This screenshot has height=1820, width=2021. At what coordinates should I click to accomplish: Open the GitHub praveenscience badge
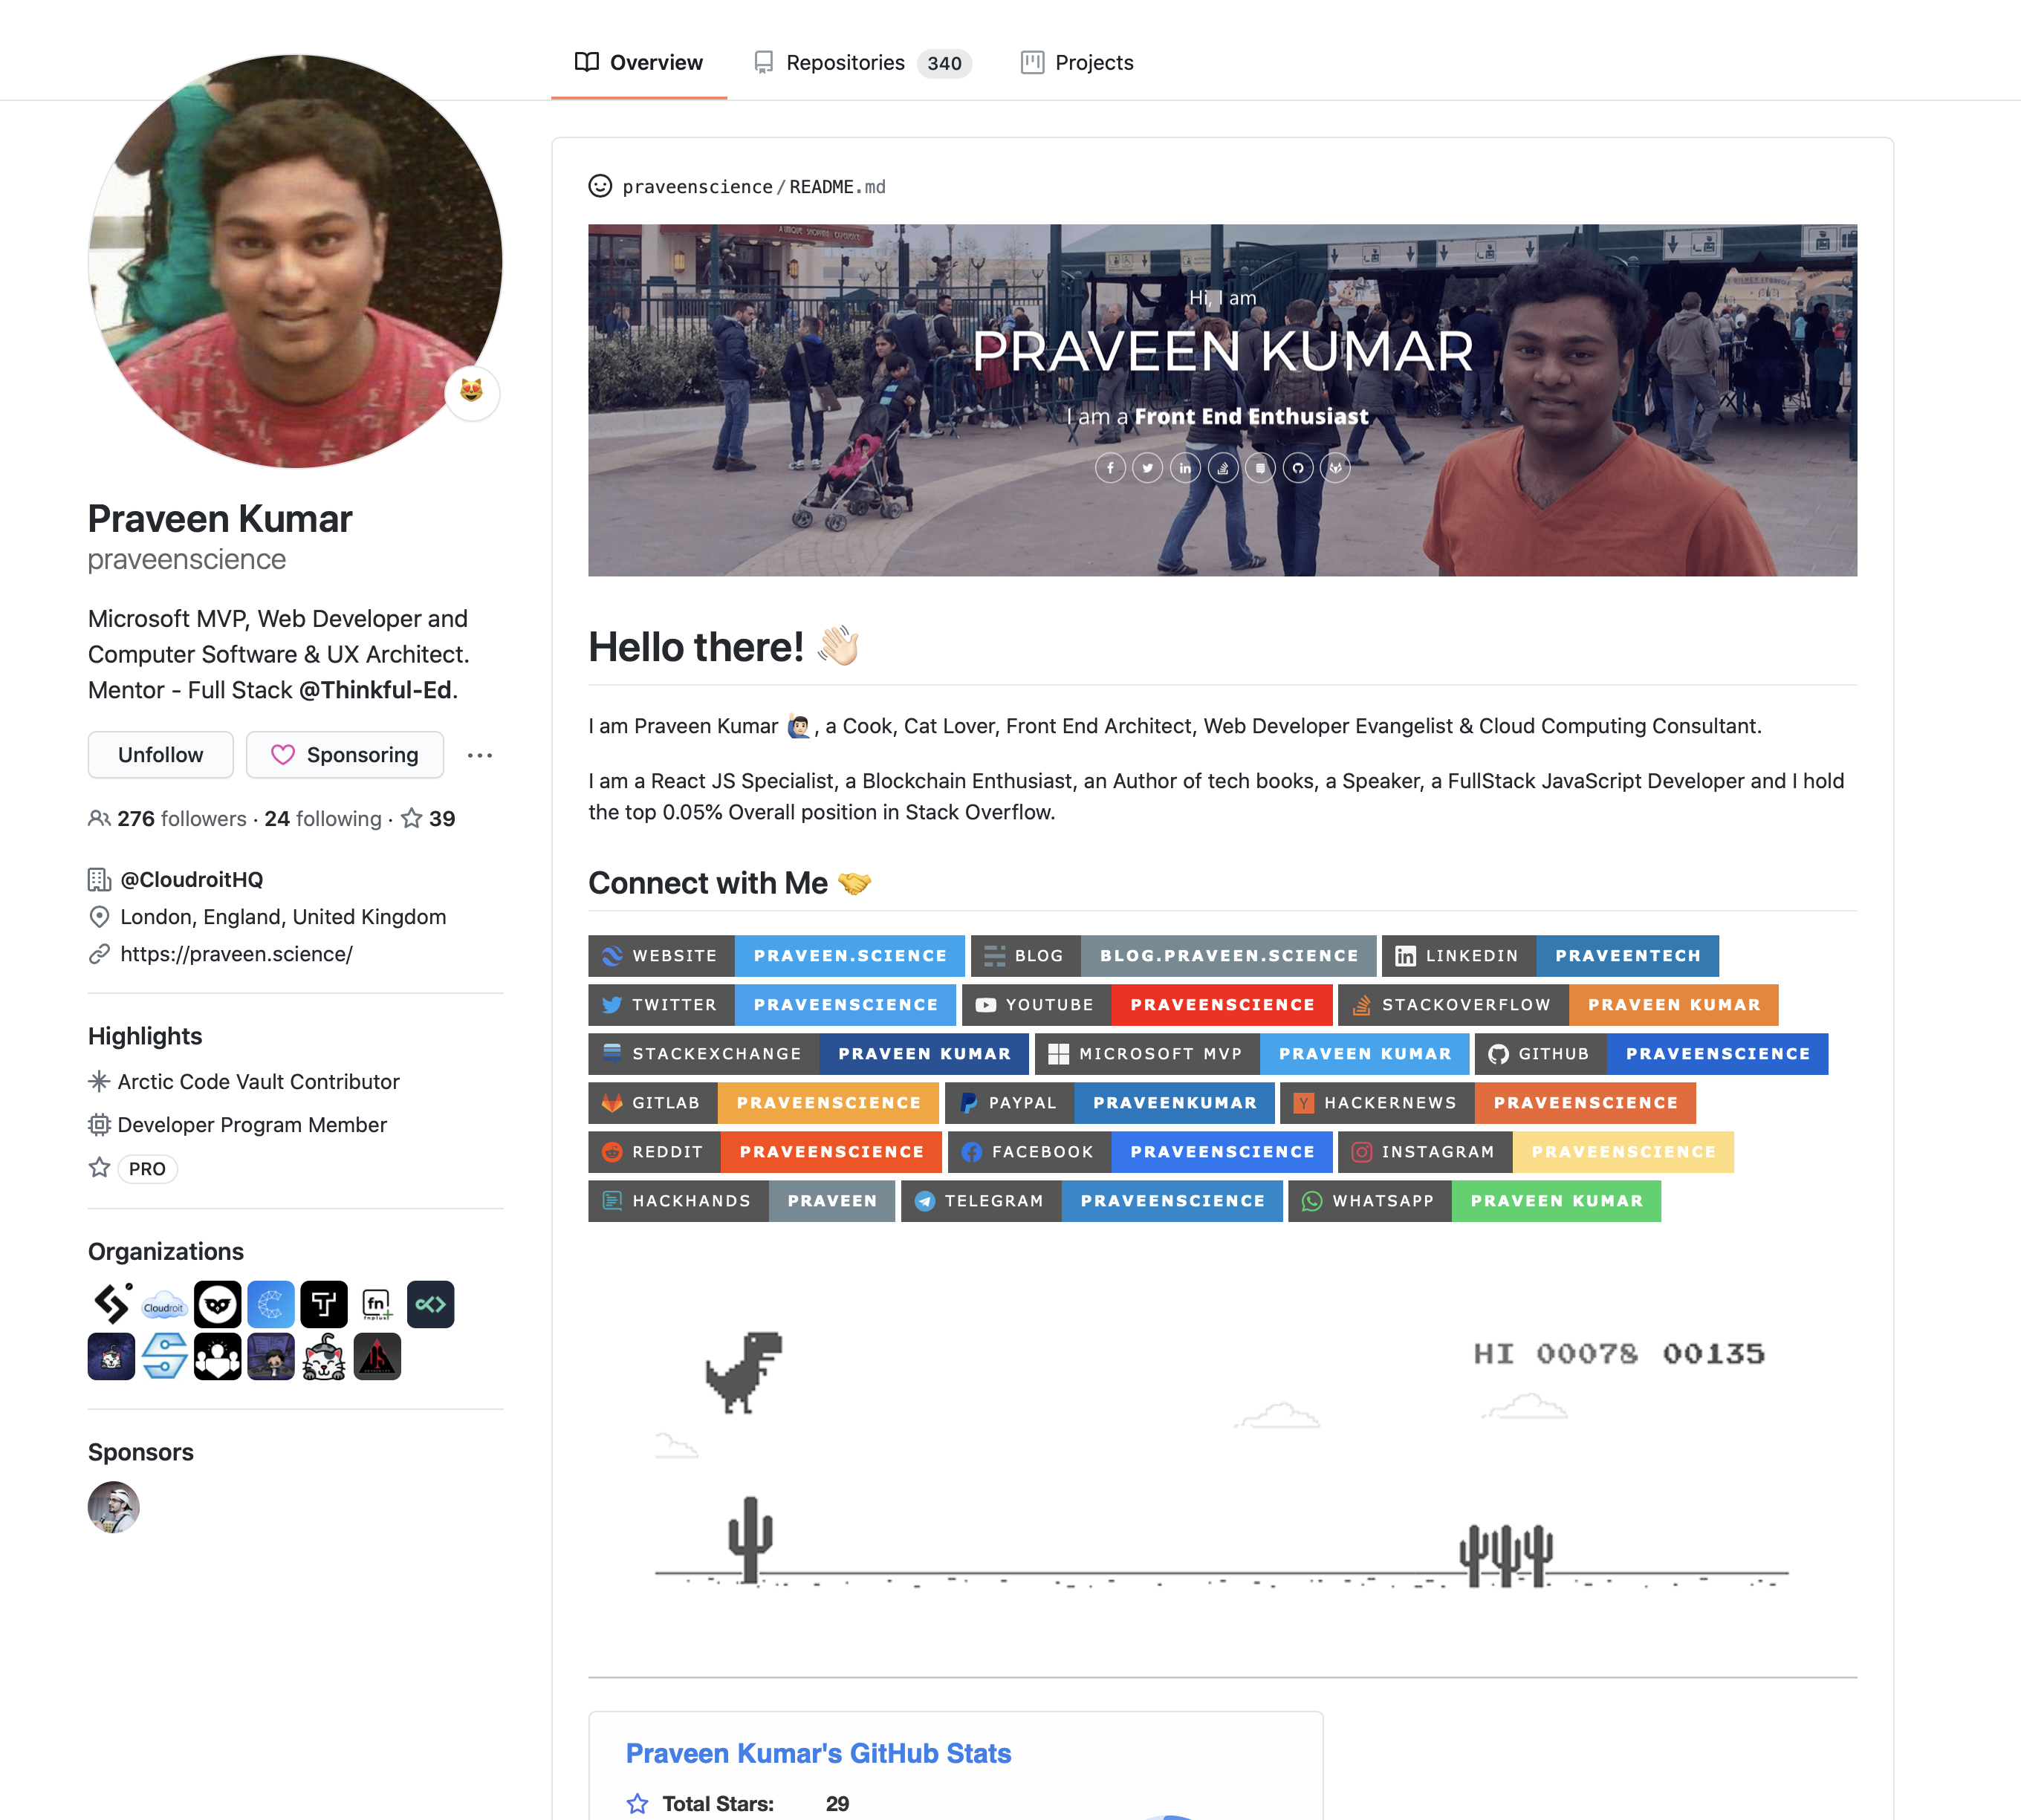1652,1054
